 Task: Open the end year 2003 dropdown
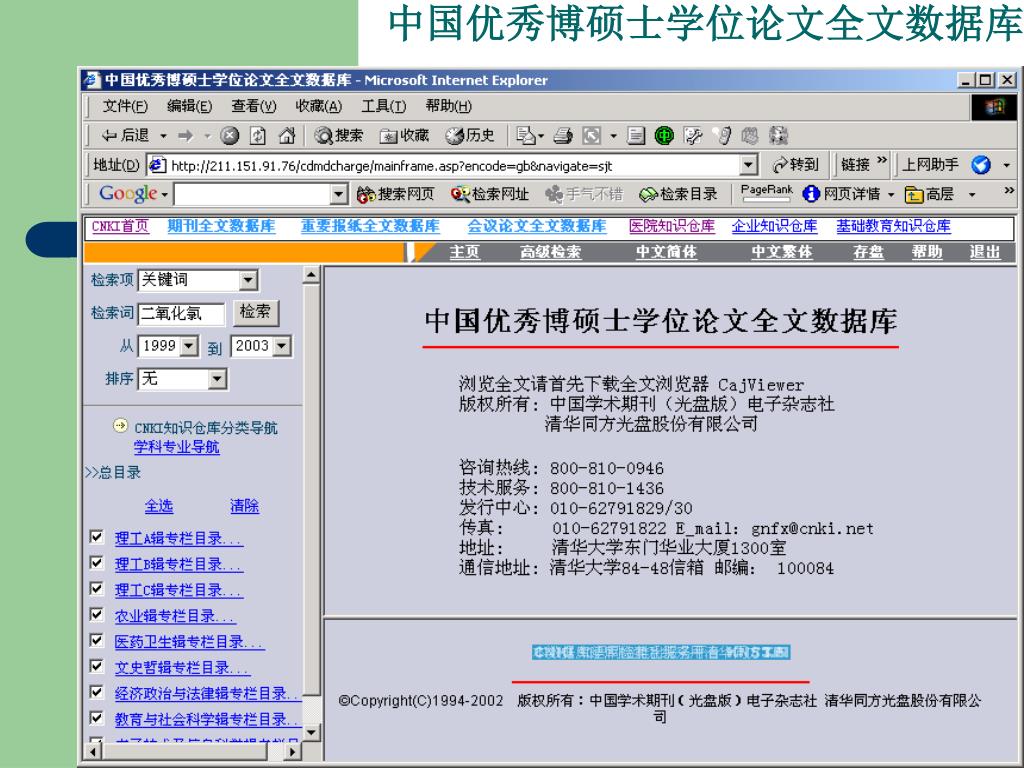281,346
